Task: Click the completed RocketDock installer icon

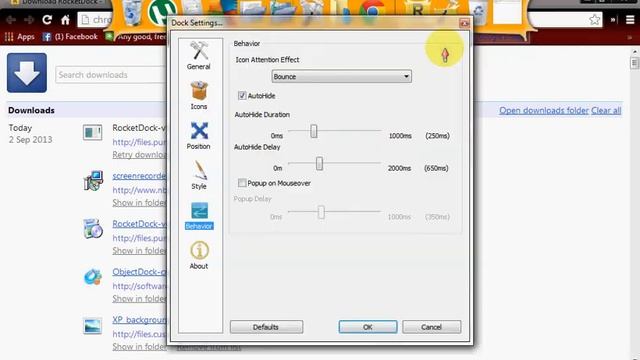Action: tap(93, 229)
